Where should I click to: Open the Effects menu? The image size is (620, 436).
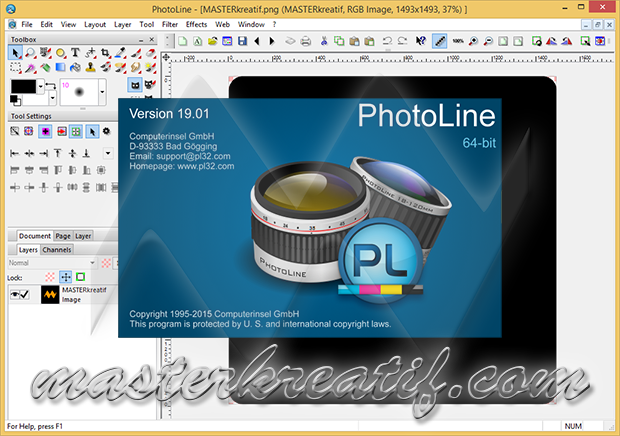(x=197, y=25)
